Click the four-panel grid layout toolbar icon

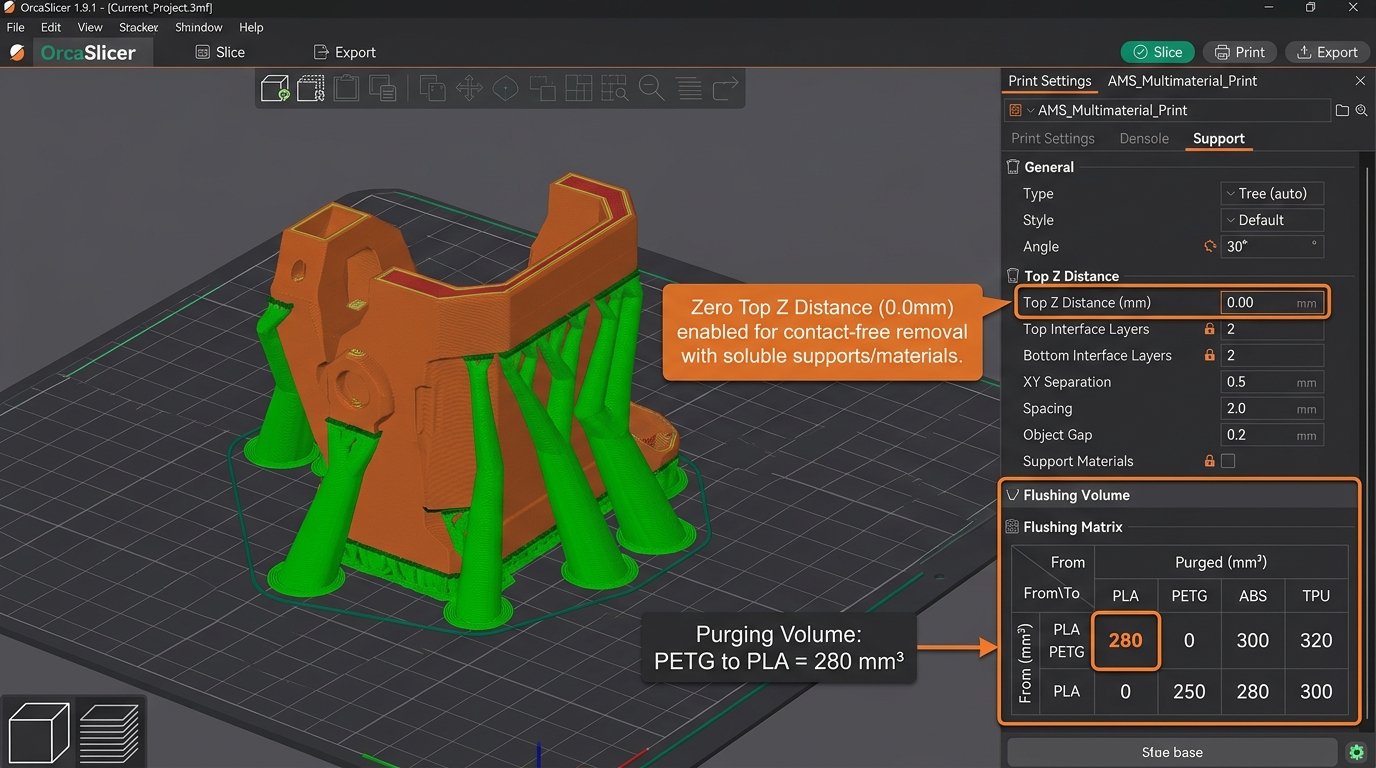[x=578, y=88]
